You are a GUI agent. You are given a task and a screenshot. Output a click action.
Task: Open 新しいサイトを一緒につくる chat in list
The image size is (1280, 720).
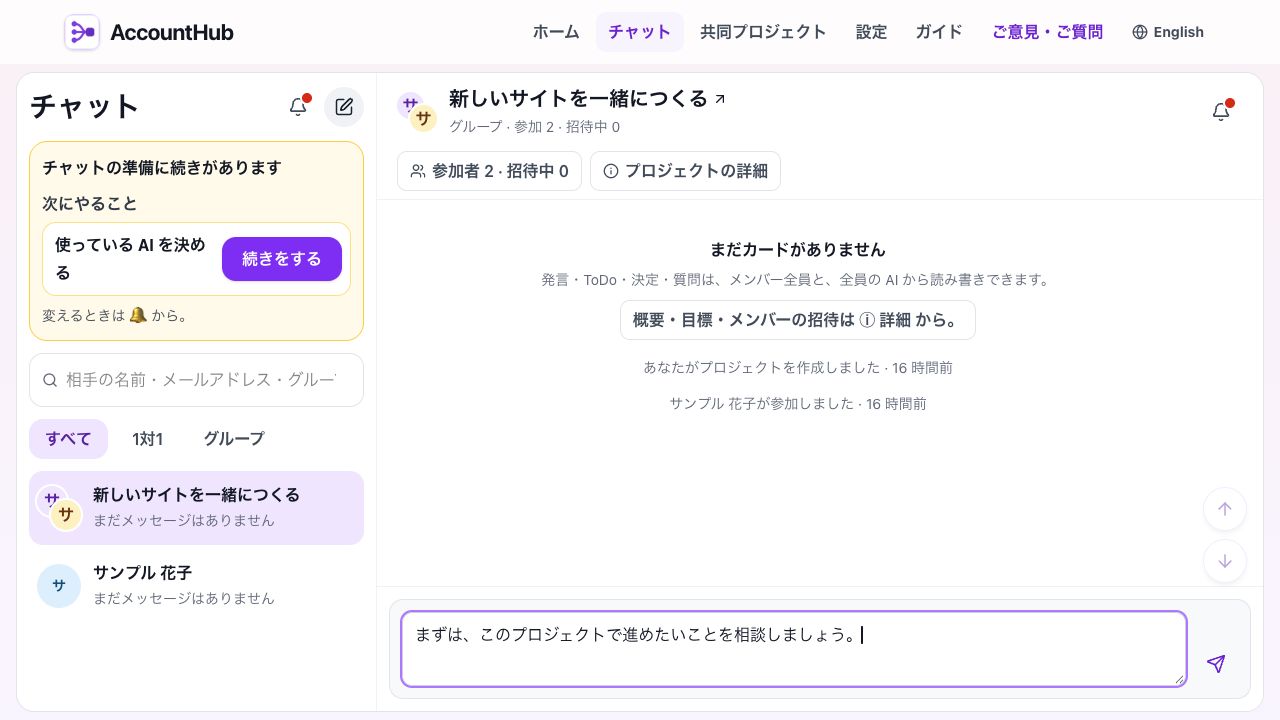[x=196, y=508]
